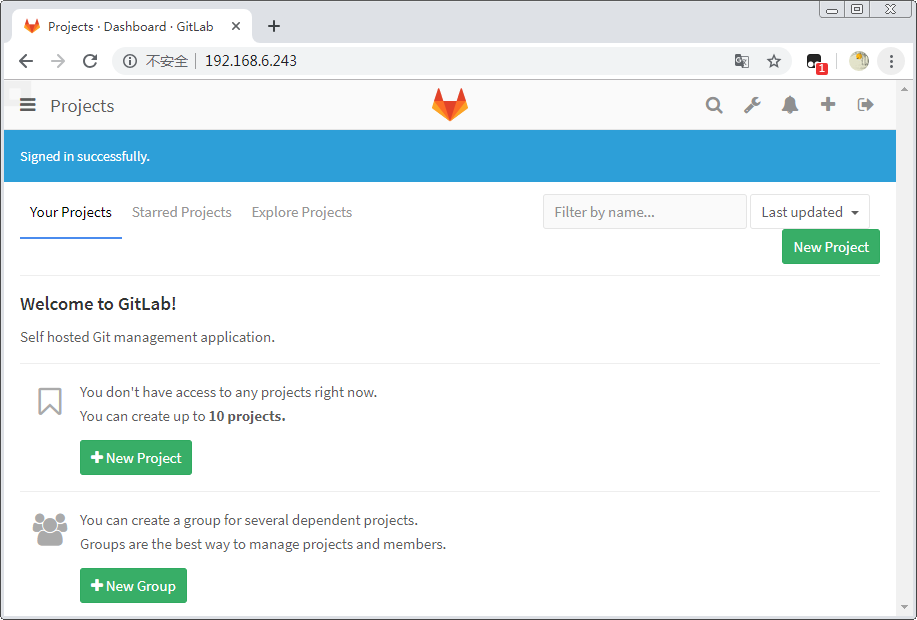Click the site information icon in address bar
917x620 pixels.
[130, 61]
